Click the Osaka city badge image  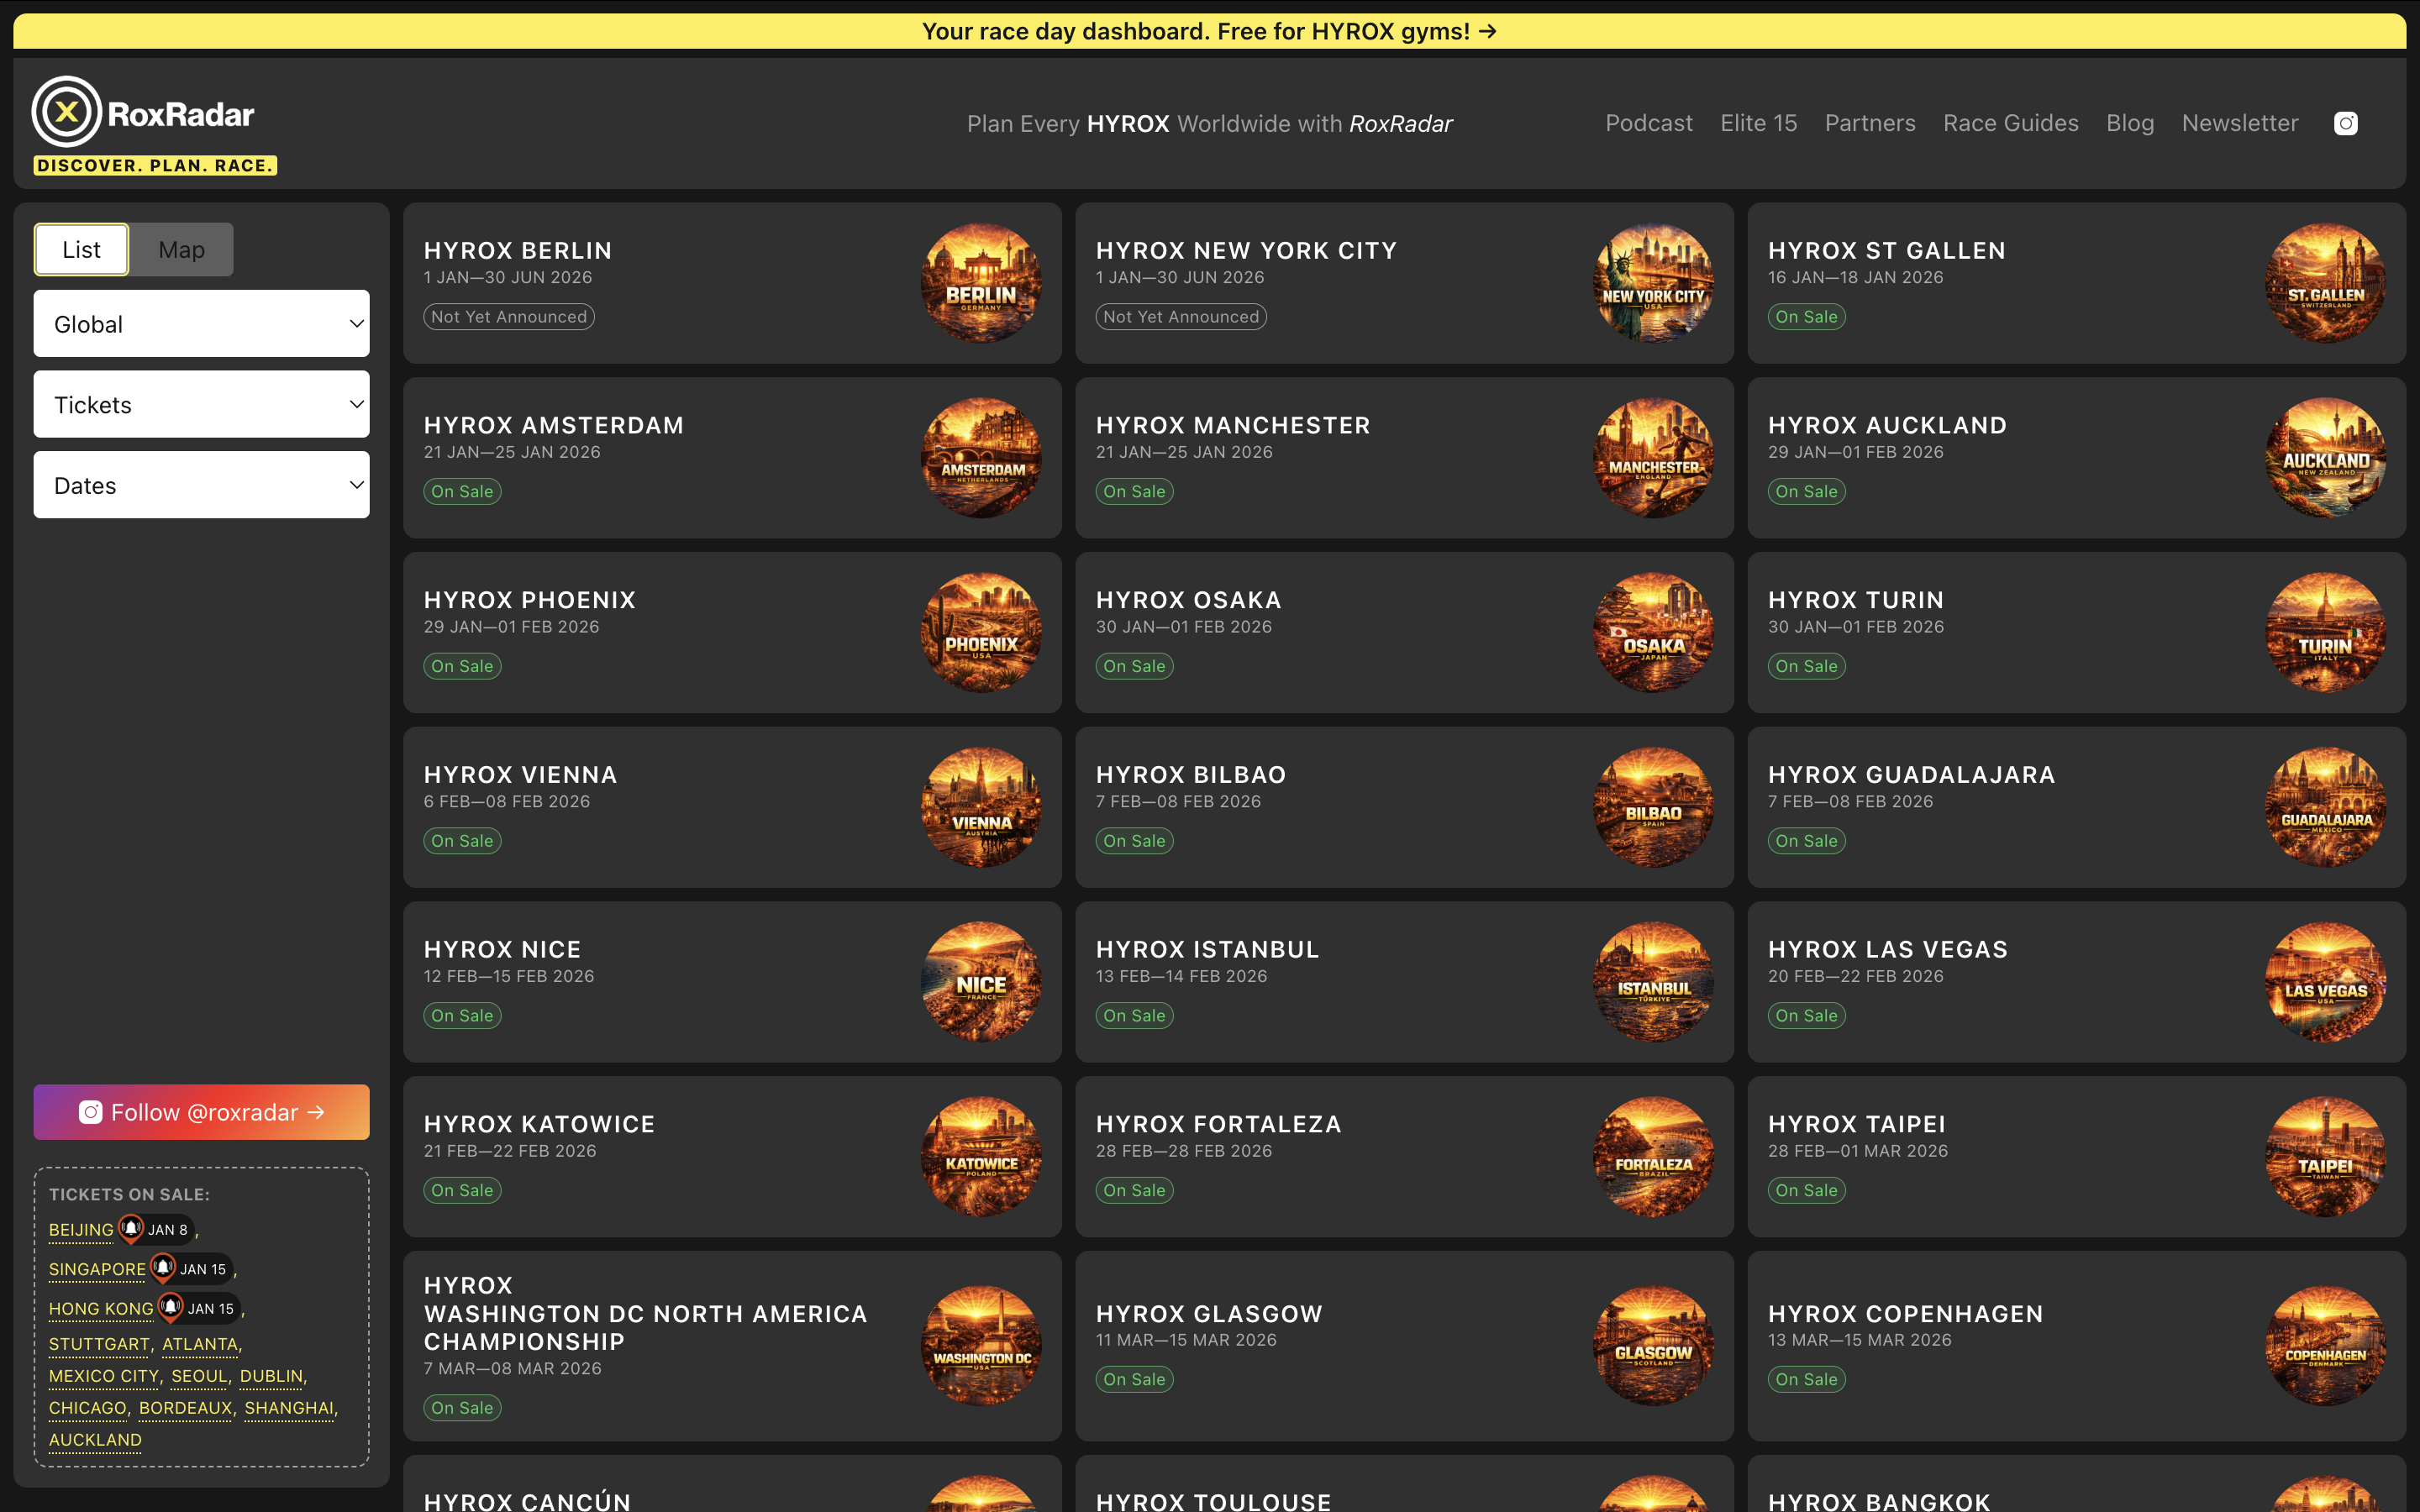pyautogui.click(x=1652, y=632)
